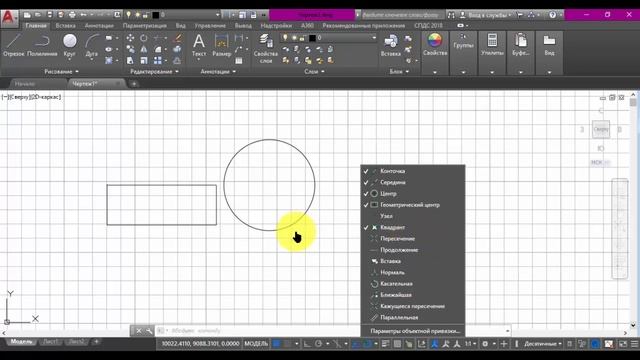
Task: Click the ViewCube Сверху (Top) face
Action: point(601,129)
